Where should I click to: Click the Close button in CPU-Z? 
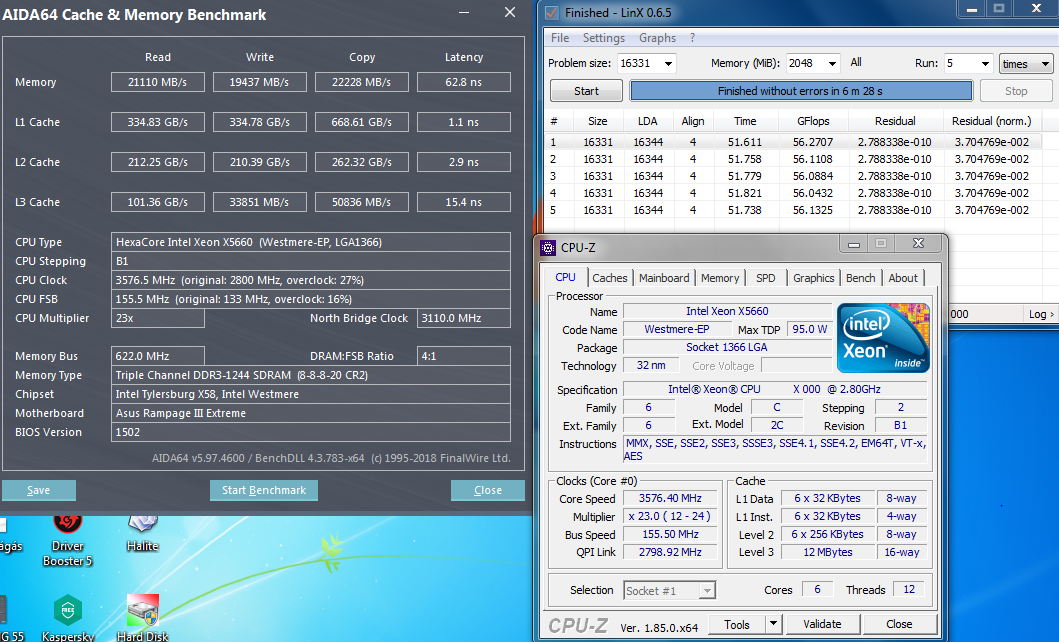(899, 624)
